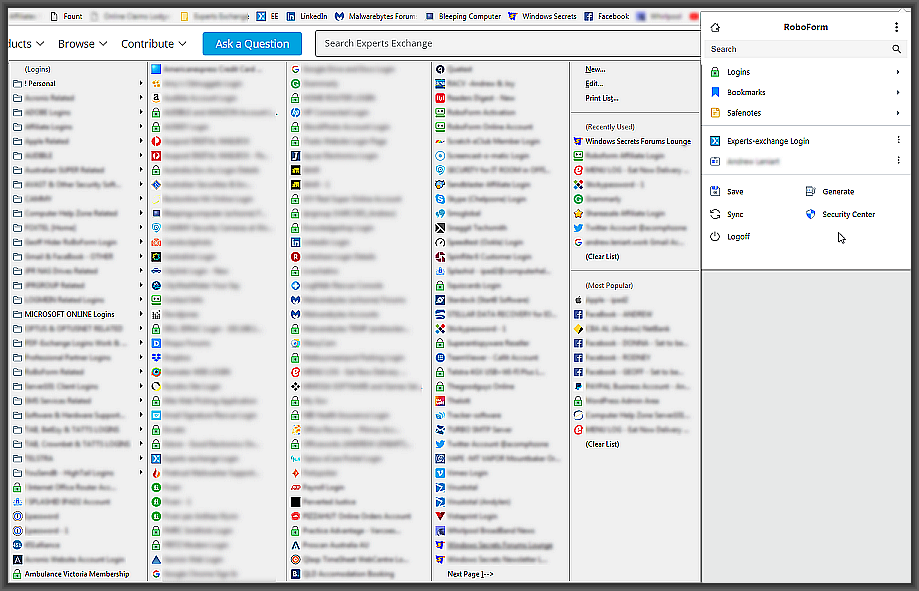Go to the RoboForm home icon
The image size is (919, 591).
[715, 28]
